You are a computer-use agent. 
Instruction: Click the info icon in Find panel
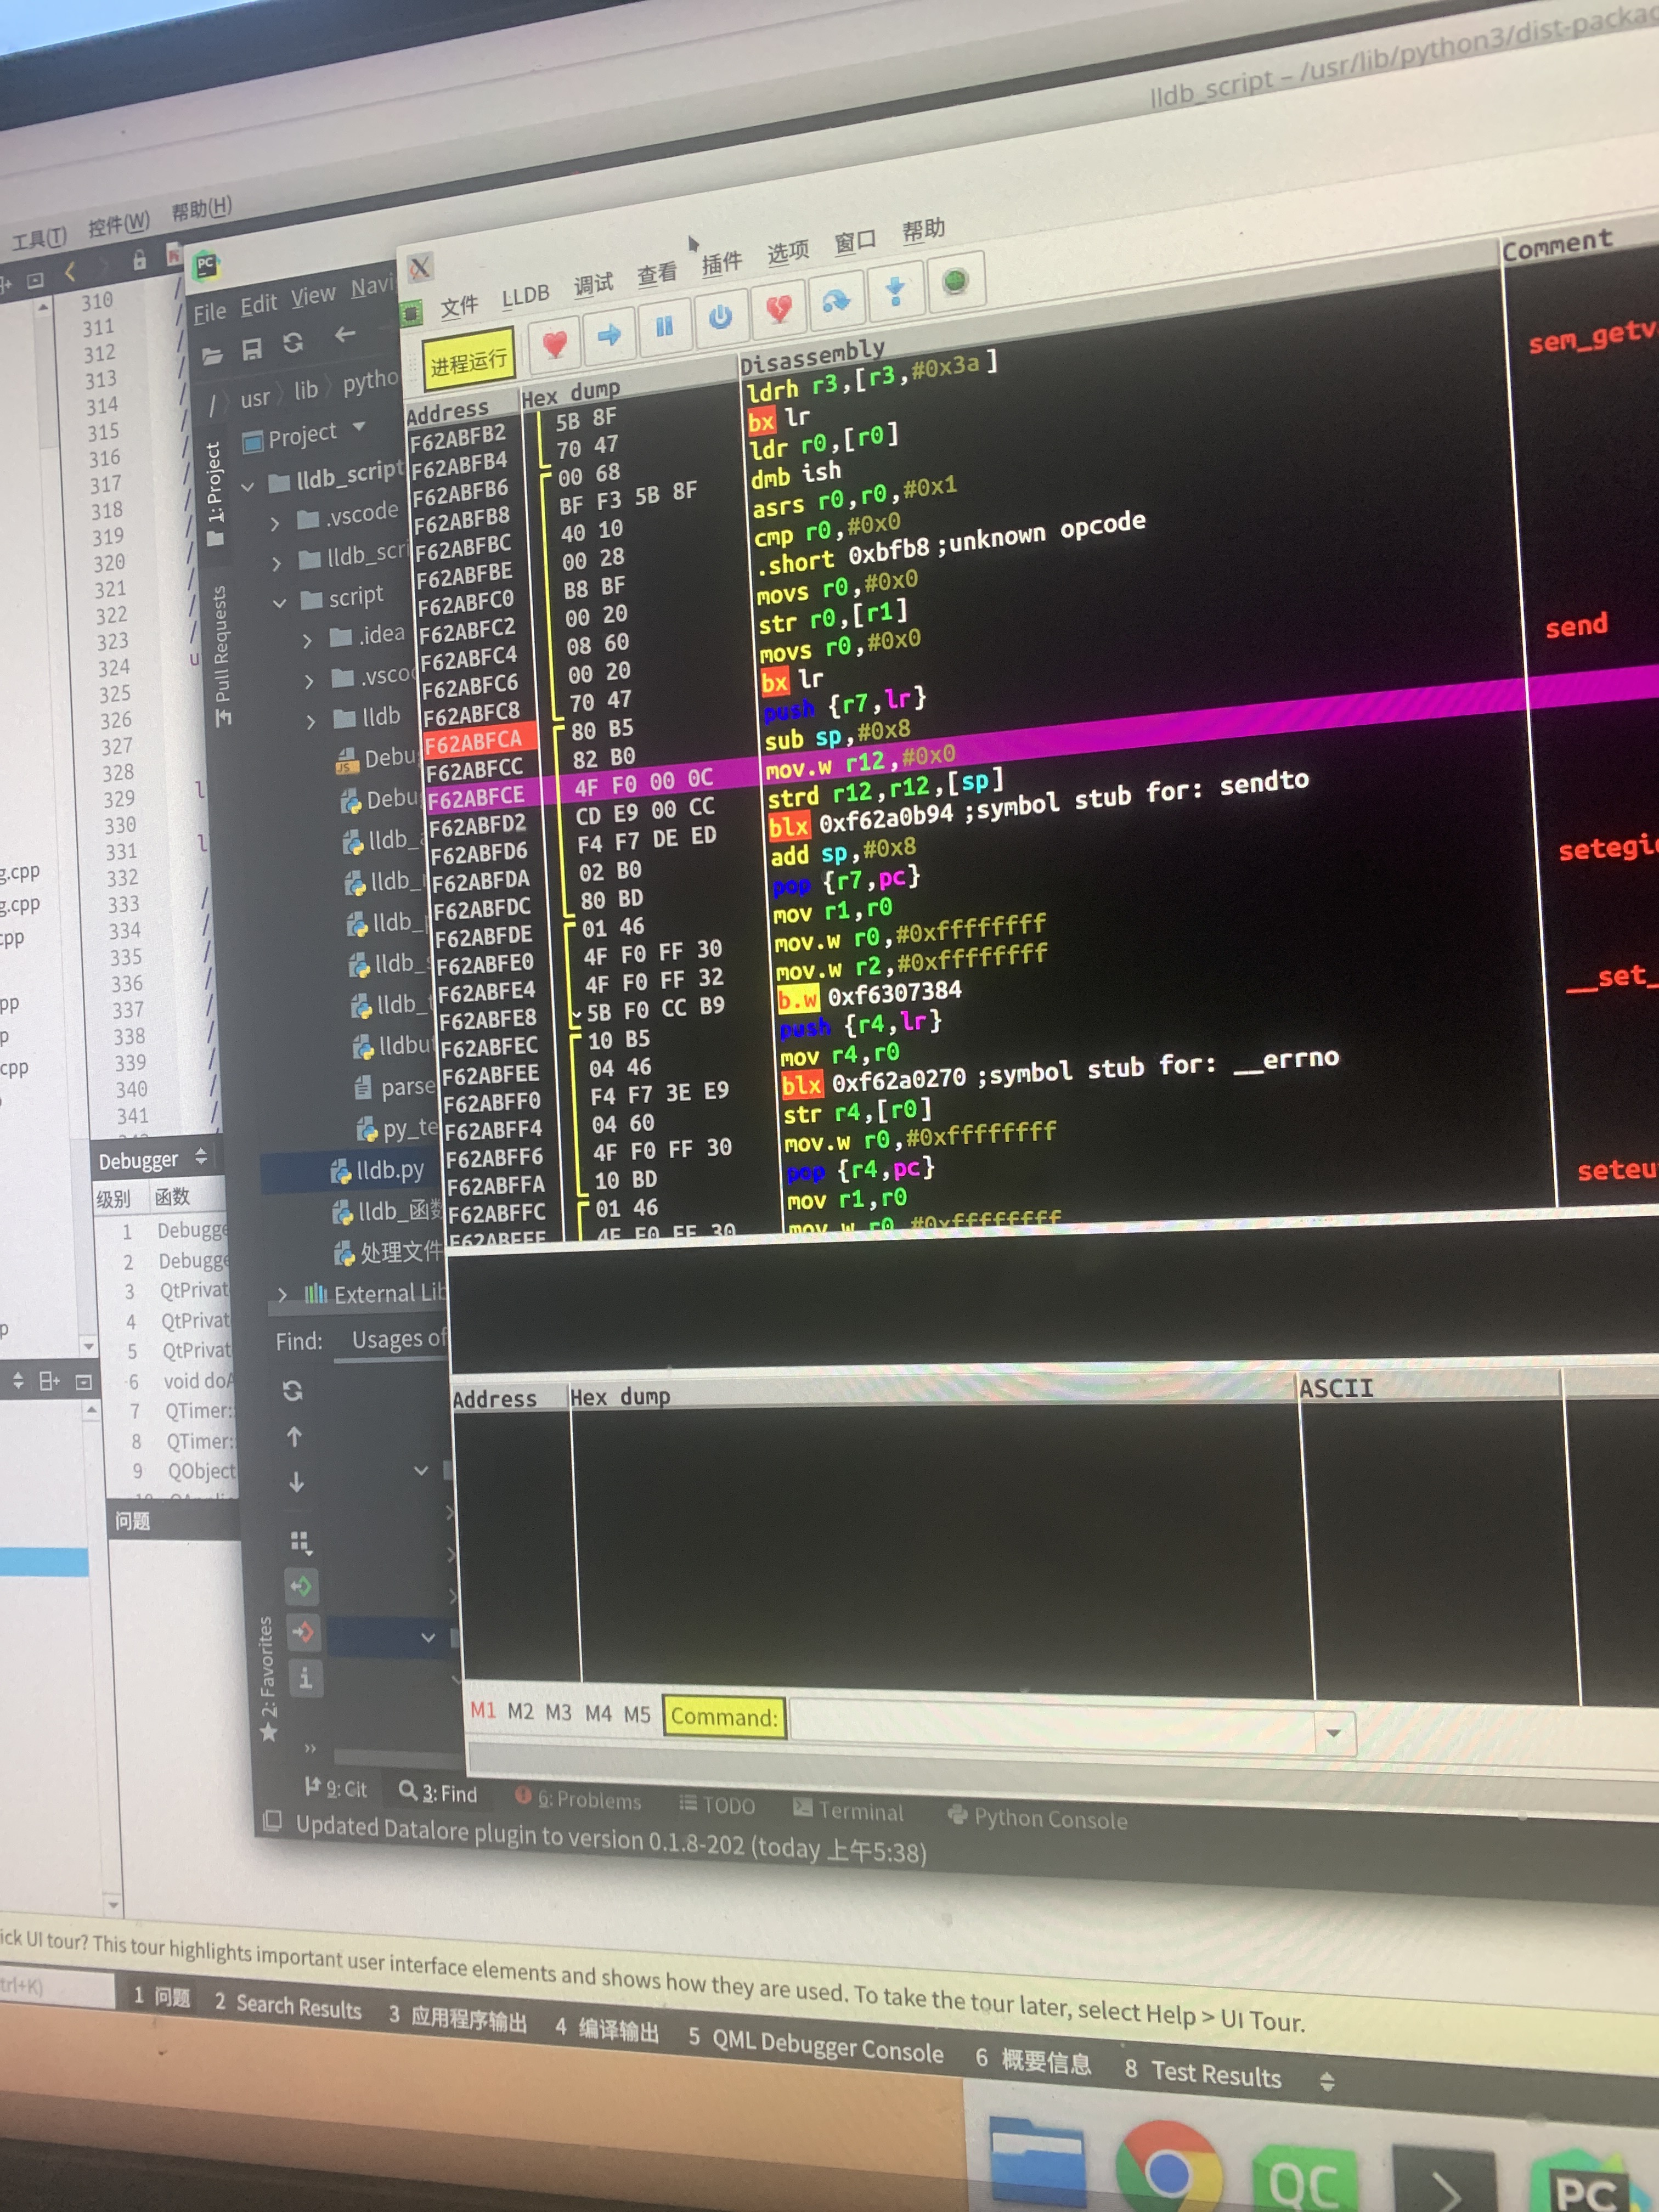pyautogui.click(x=305, y=1677)
